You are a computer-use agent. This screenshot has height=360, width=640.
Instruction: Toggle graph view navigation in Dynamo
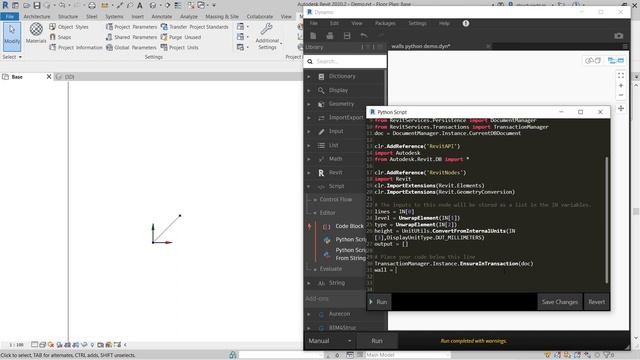616,60
